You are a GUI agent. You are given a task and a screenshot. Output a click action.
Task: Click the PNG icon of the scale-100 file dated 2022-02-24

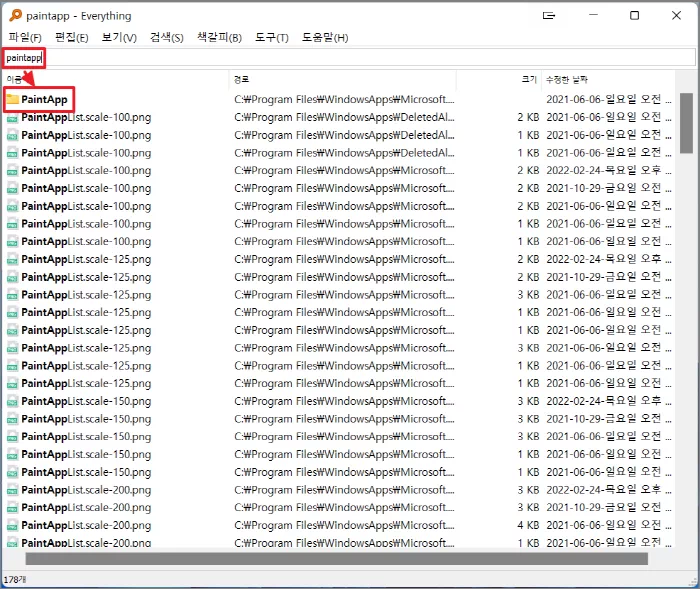(x=12, y=171)
